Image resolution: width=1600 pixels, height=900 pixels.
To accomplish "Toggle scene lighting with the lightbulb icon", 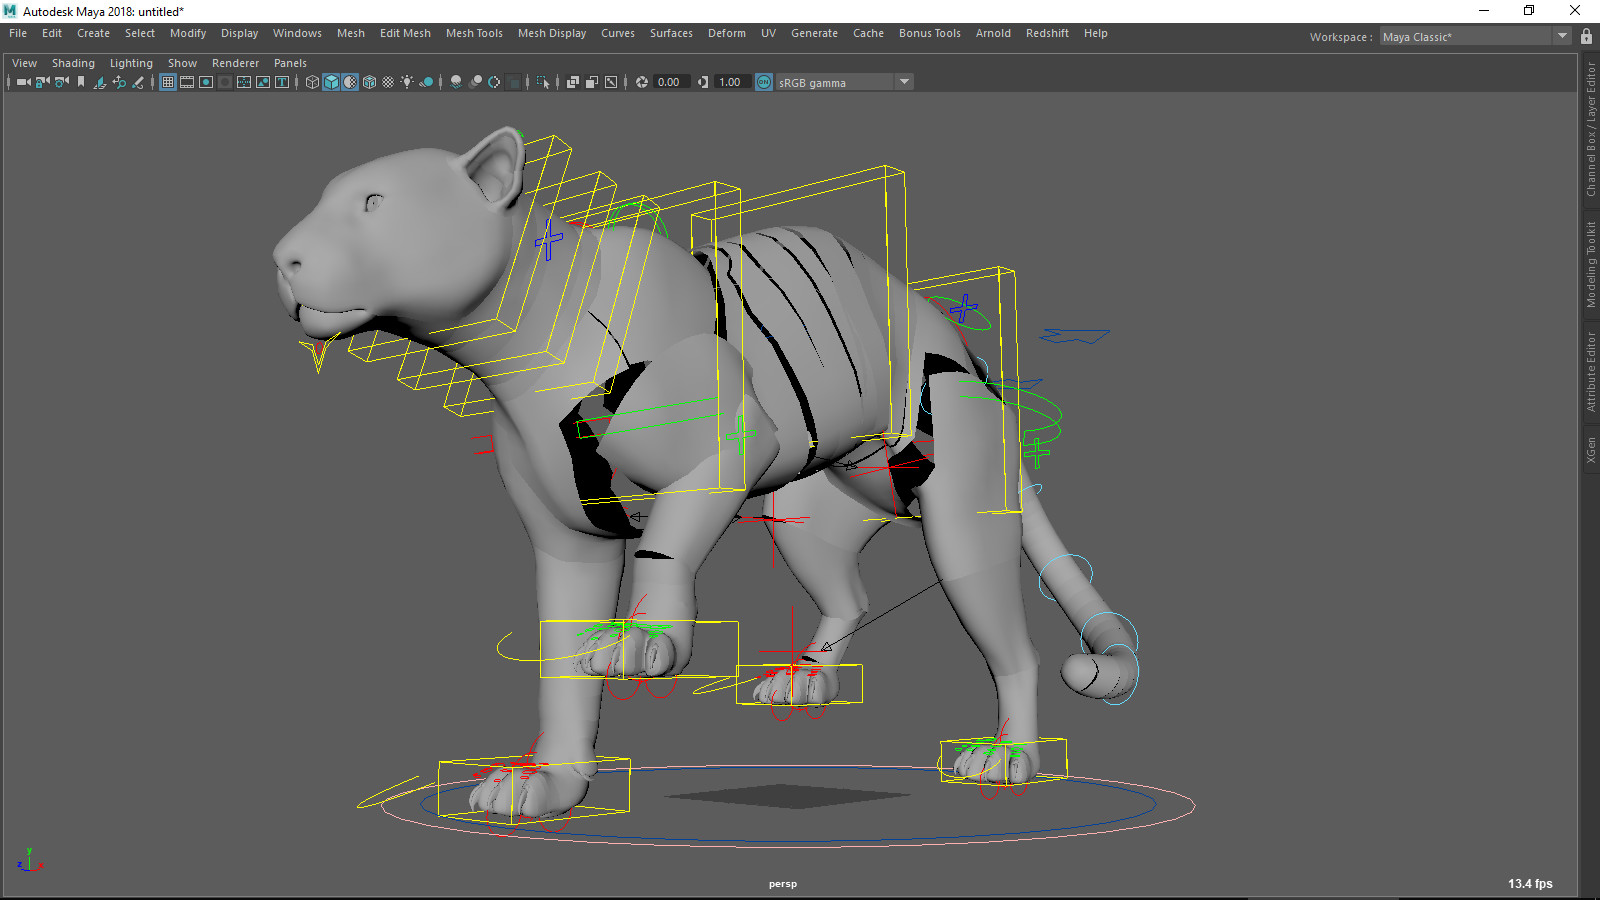I will click(407, 82).
